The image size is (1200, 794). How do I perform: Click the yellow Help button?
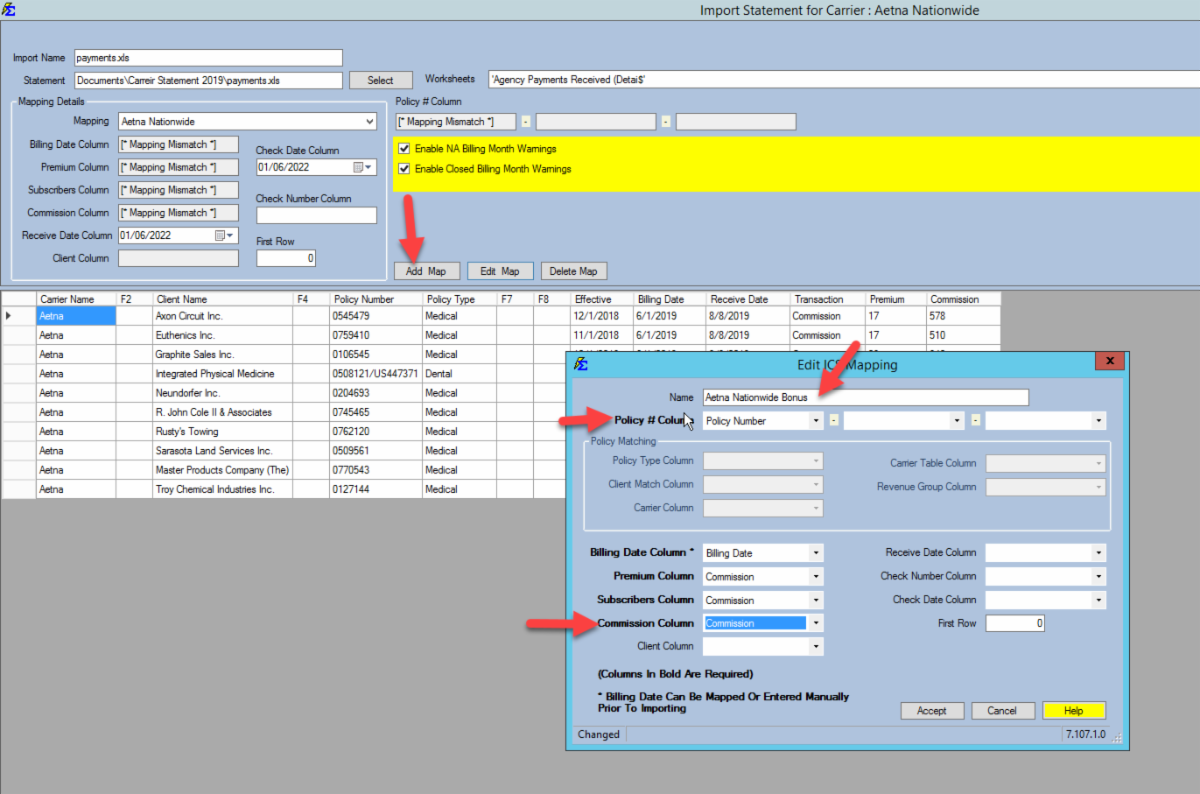click(x=1073, y=711)
